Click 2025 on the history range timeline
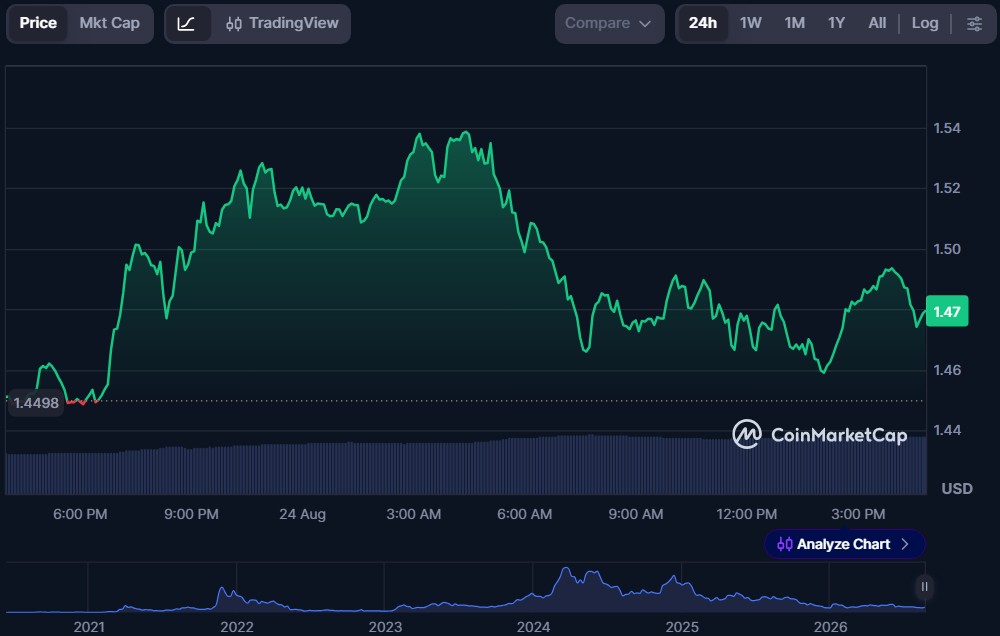 point(682,627)
